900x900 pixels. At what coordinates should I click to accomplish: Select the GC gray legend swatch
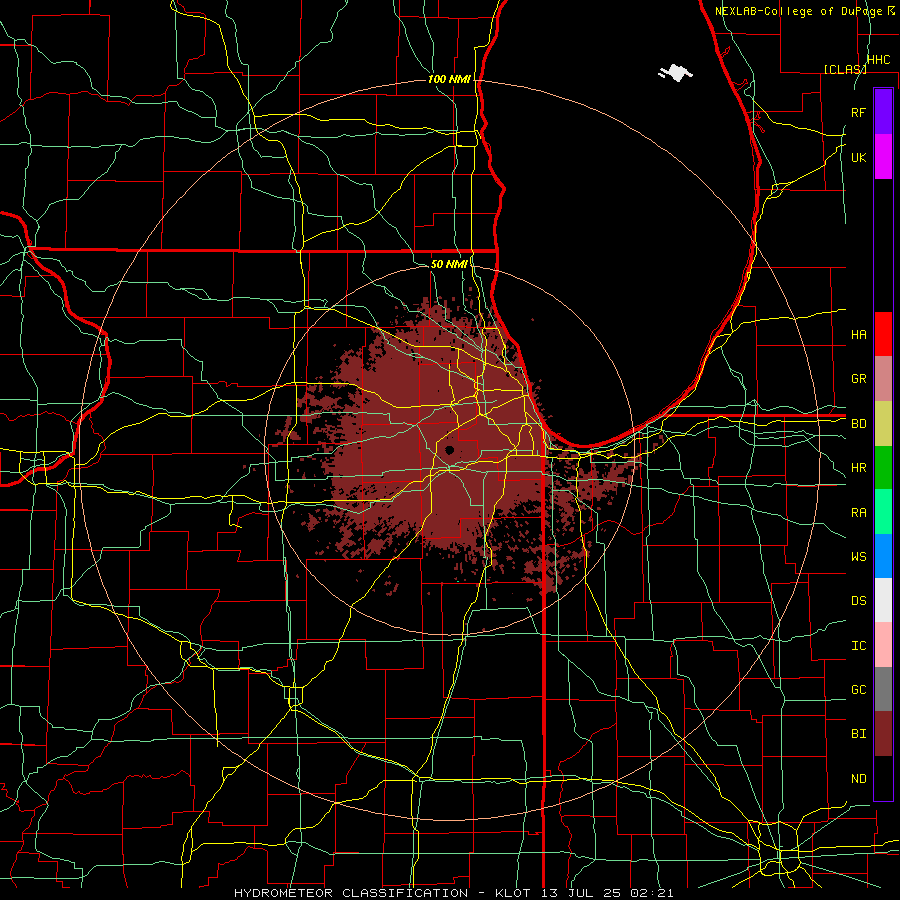pos(883,689)
